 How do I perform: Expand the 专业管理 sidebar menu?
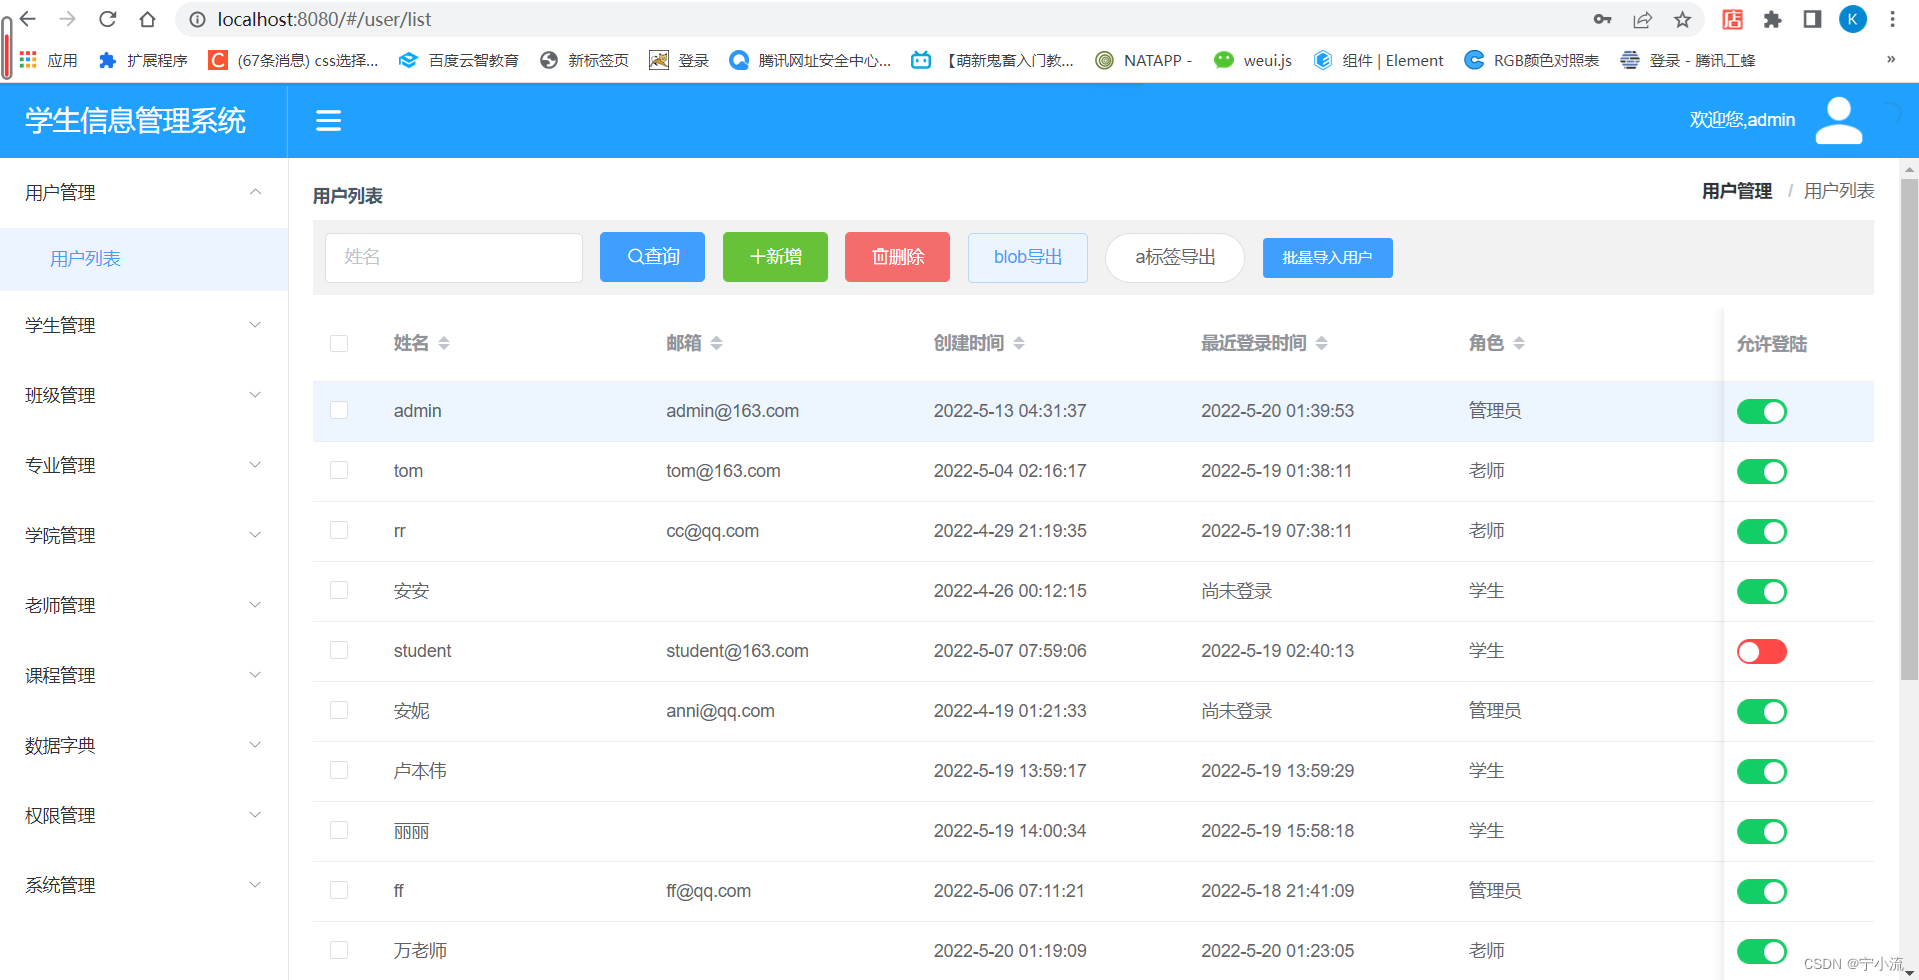point(144,465)
